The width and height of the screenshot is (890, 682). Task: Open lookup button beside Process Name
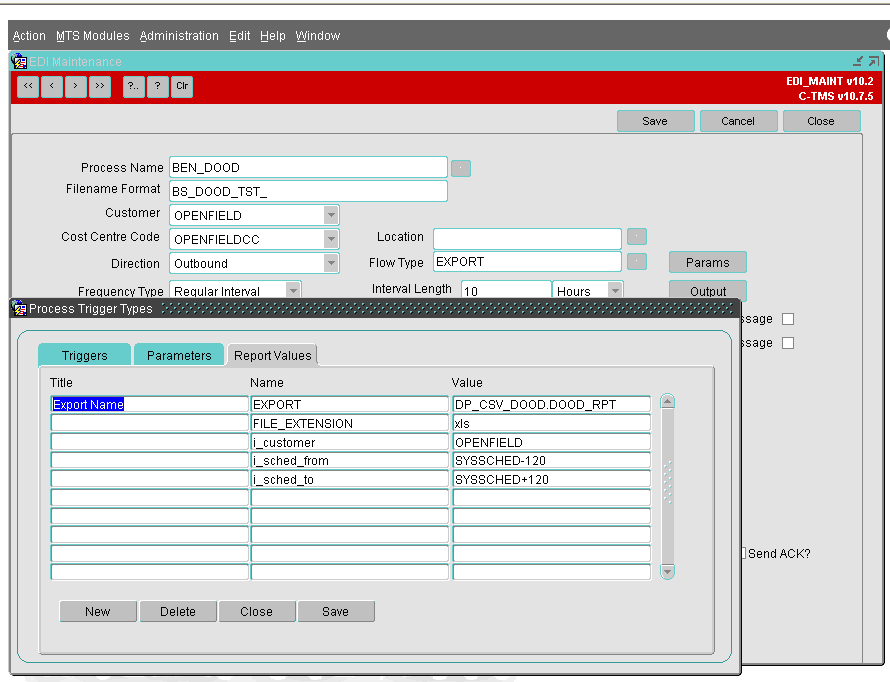[x=461, y=169]
